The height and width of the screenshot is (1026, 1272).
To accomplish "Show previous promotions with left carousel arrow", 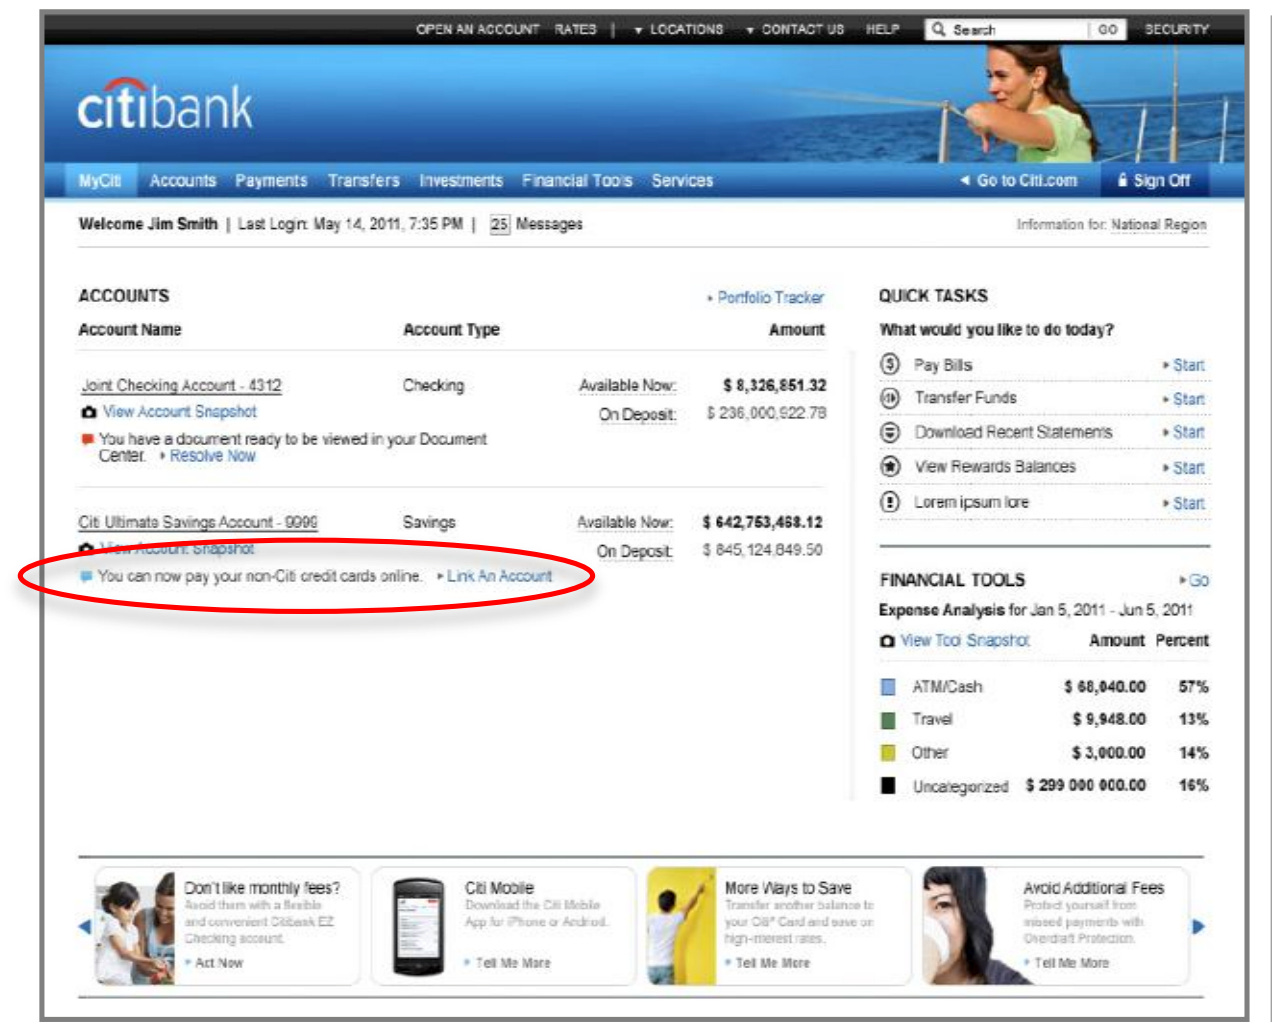I will tap(84, 927).
